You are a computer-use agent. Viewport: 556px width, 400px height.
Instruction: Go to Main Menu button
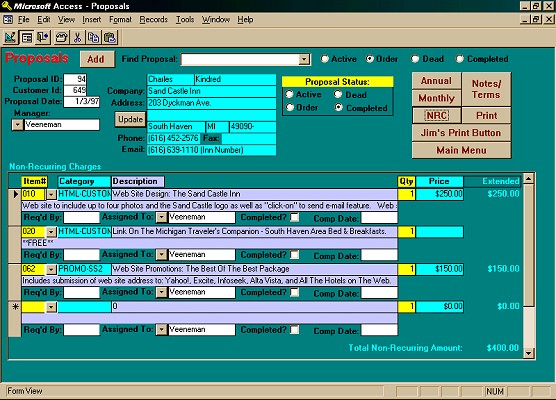(x=461, y=150)
